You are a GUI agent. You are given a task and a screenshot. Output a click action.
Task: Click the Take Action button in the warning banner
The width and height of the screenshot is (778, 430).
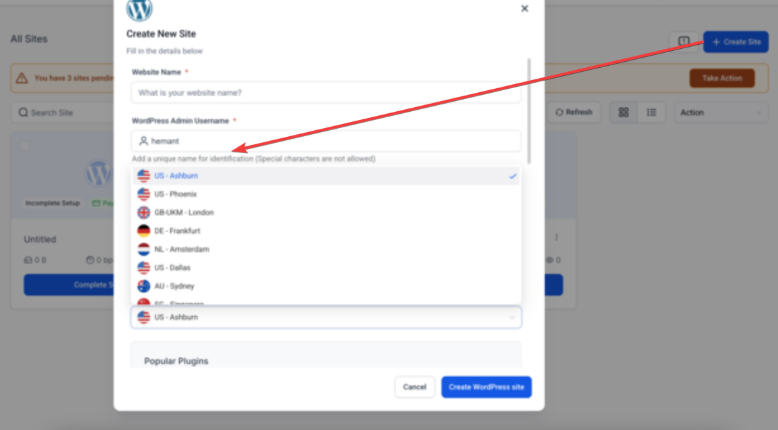tap(722, 78)
